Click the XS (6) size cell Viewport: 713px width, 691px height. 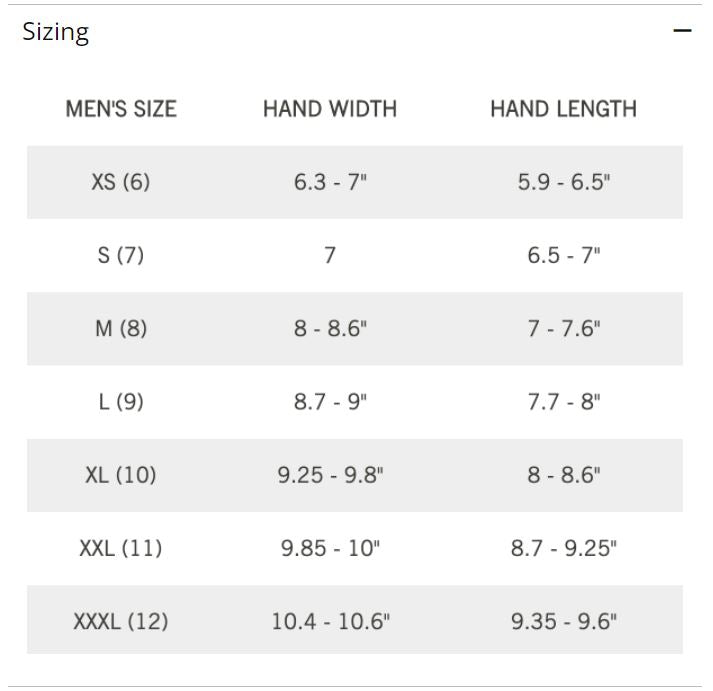click(121, 182)
